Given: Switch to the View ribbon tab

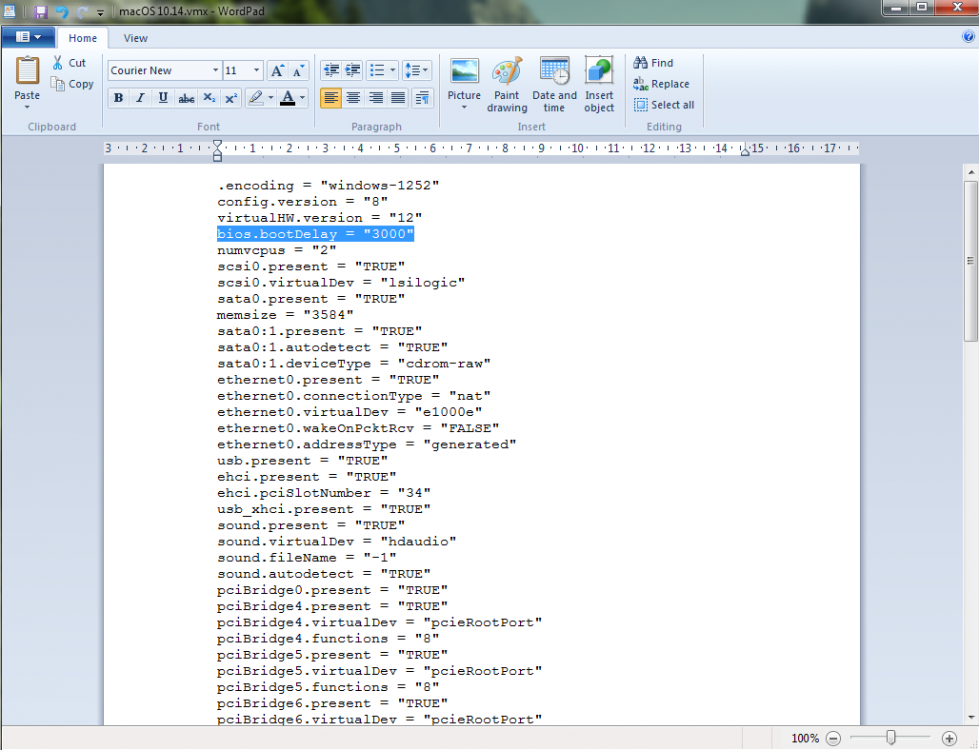Looking at the screenshot, I should [135, 38].
